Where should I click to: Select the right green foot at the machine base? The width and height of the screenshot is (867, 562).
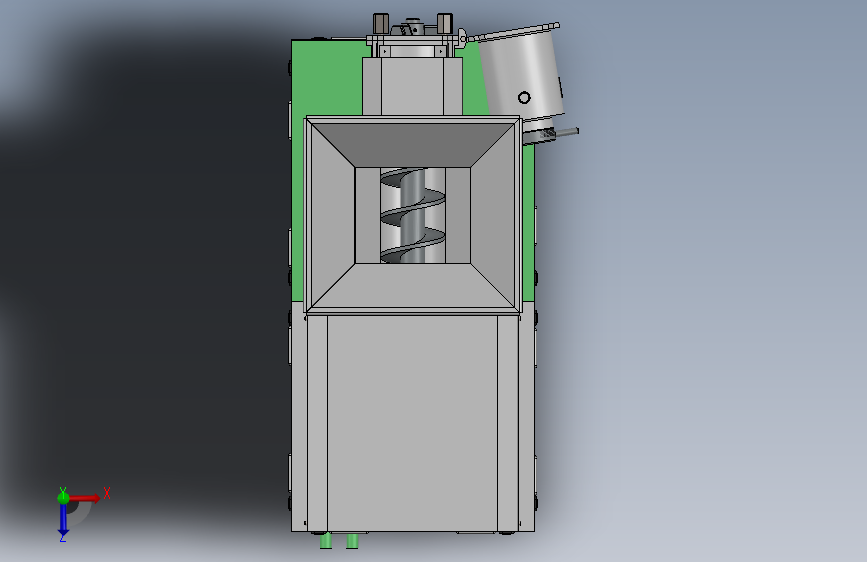point(352,541)
